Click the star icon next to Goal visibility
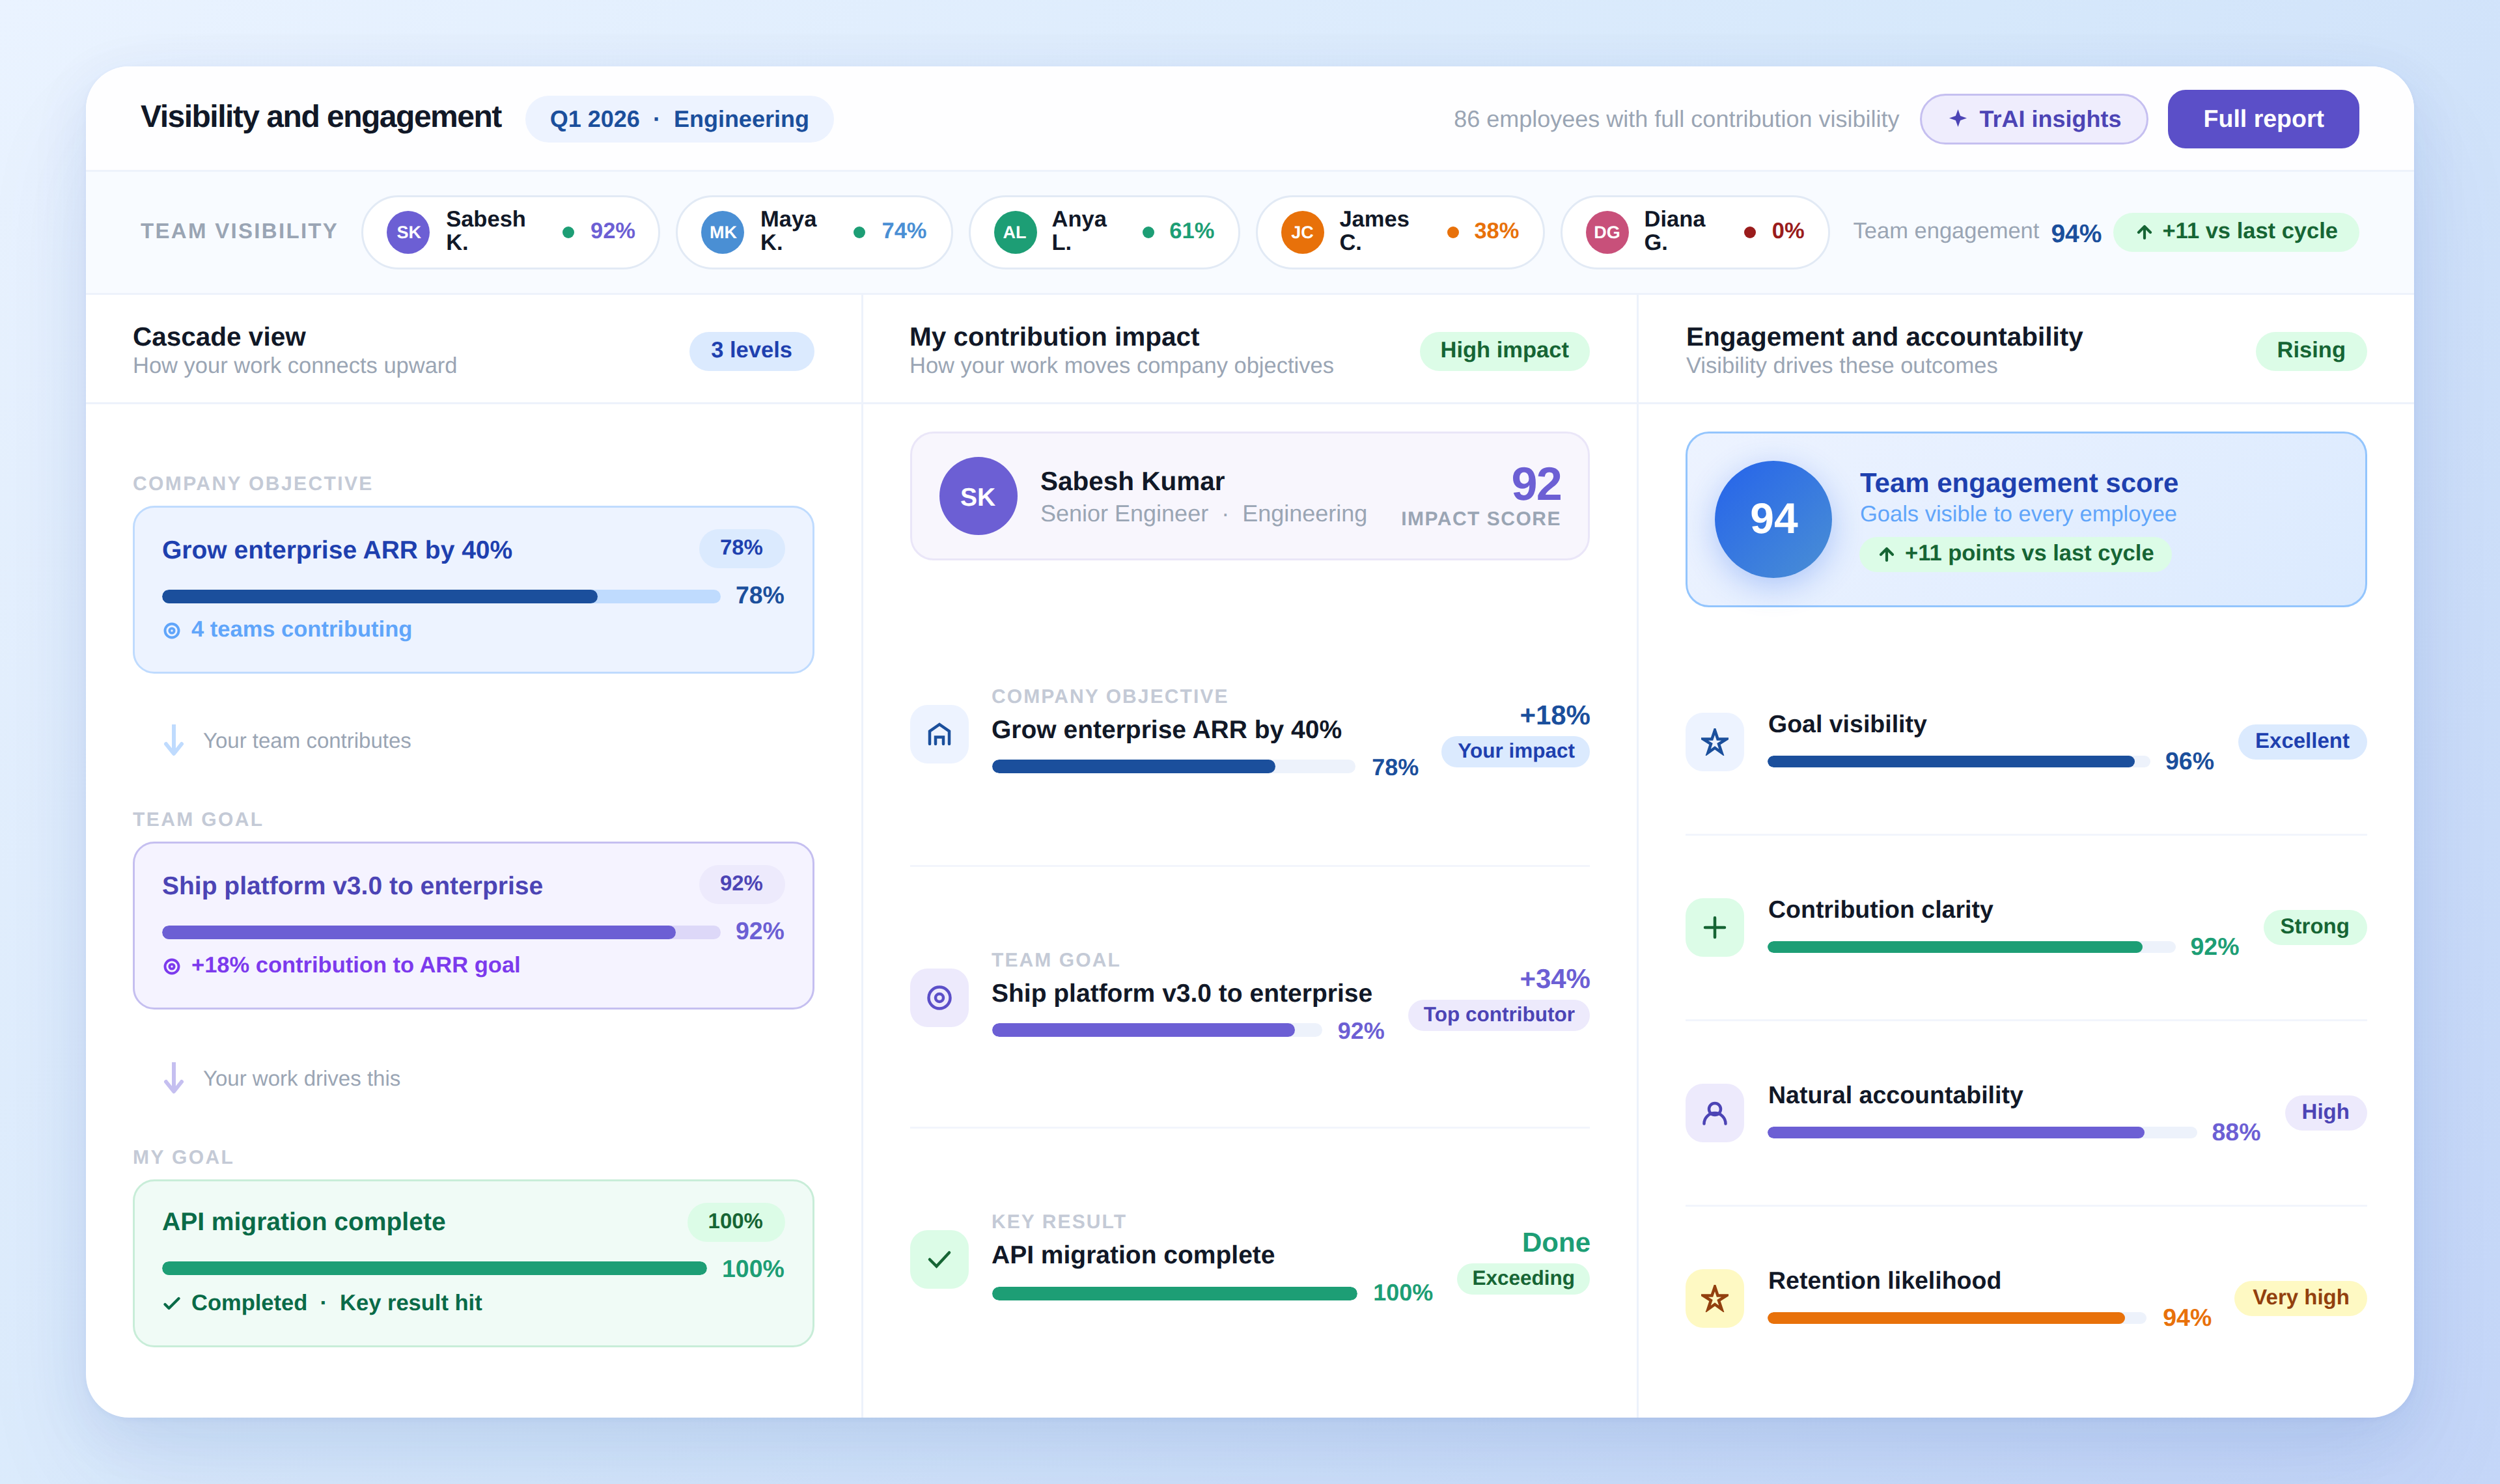The width and height of the screenshot is (2500, 1484). coord(1714,741)
